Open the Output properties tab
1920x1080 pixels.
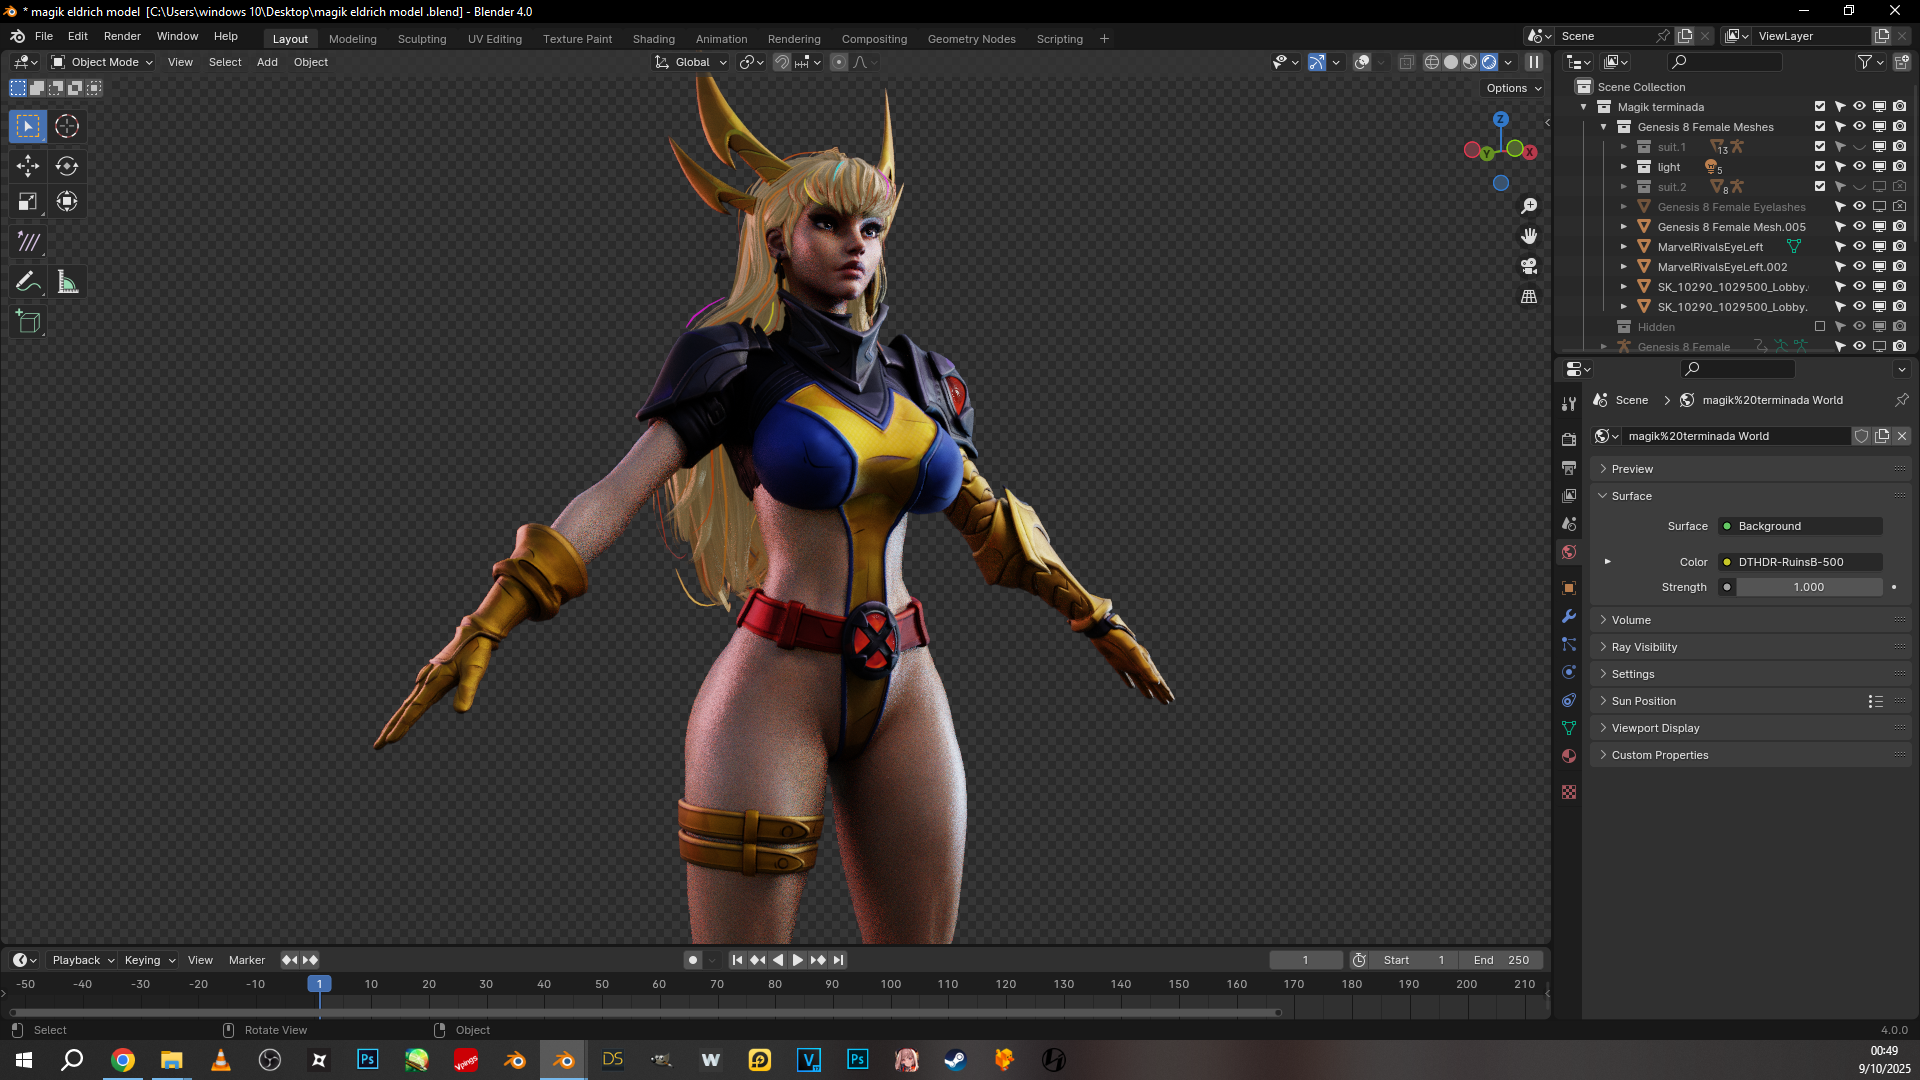click(x=1569, y=468)
